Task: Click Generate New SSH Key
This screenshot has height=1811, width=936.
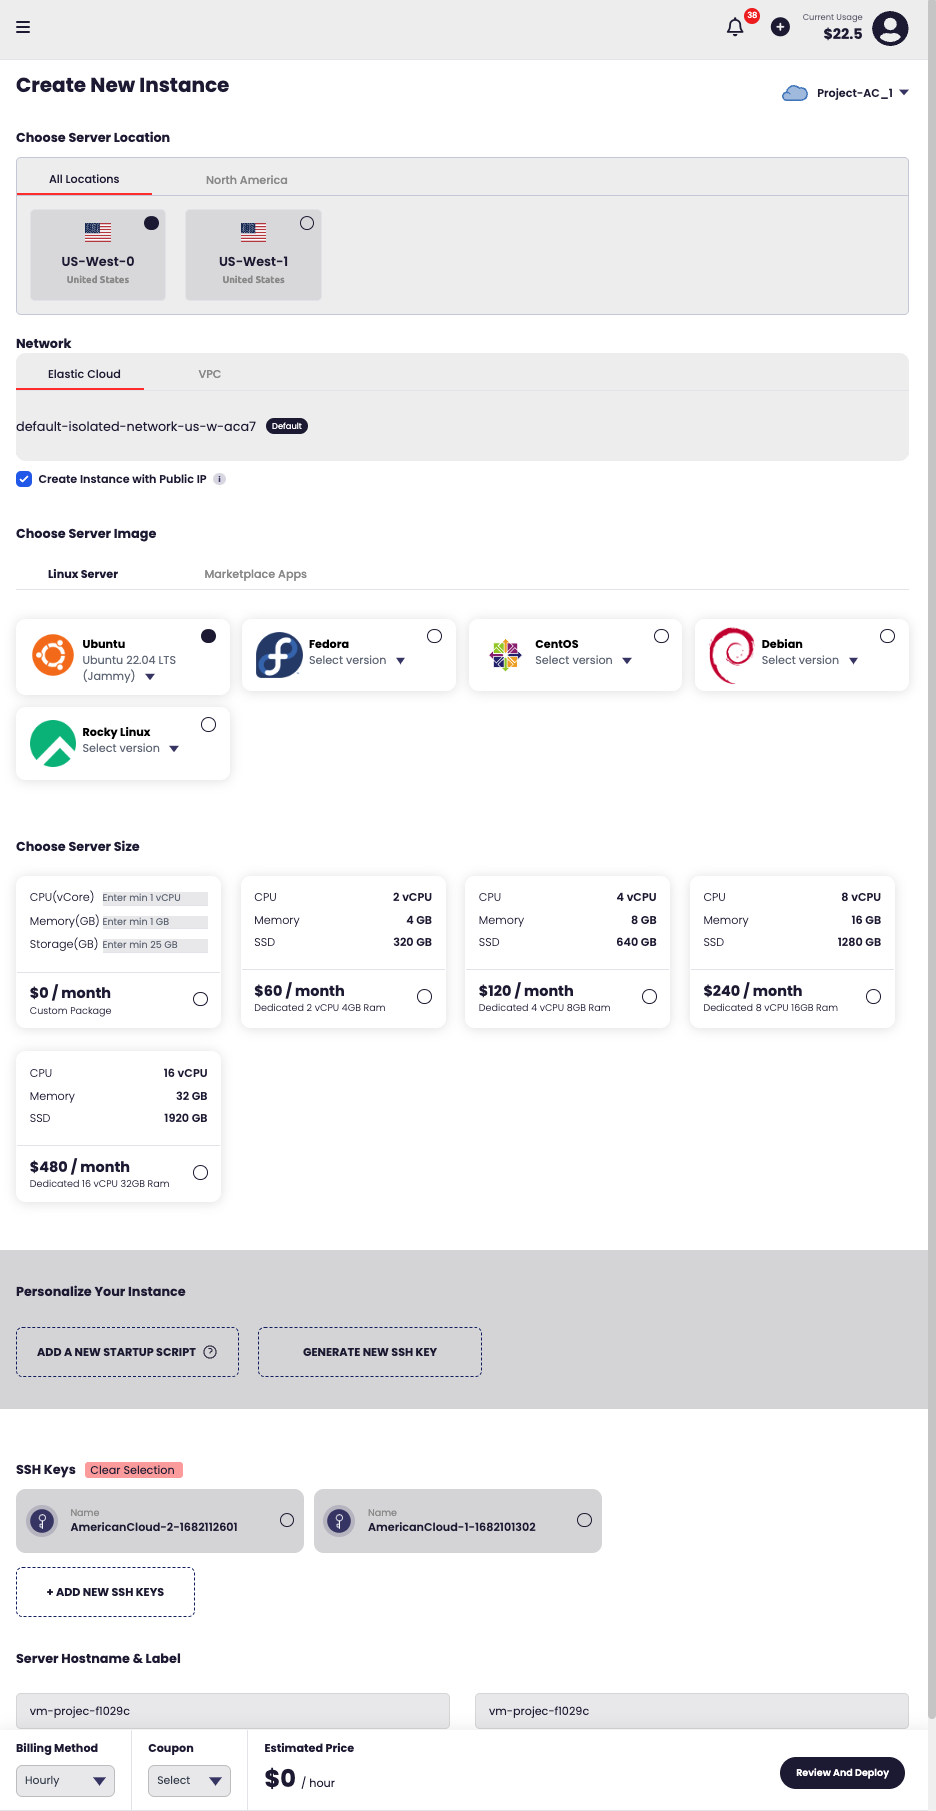Action: [x=370, y=1352]
